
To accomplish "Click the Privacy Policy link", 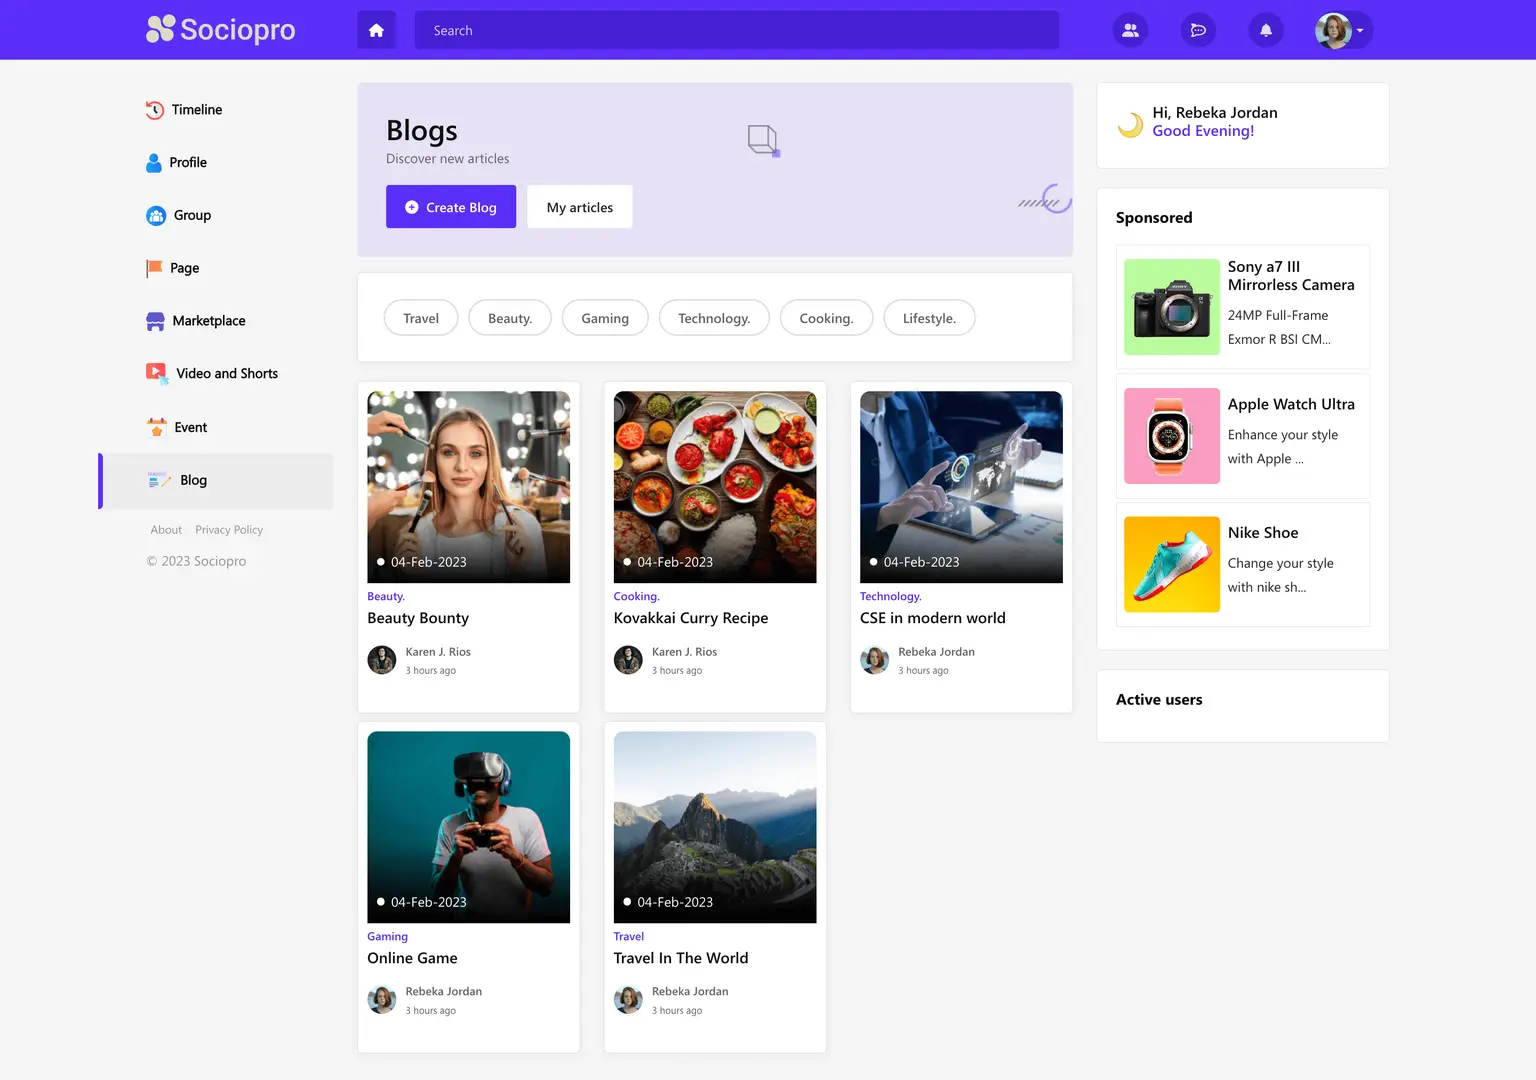I will pos(229,530).
